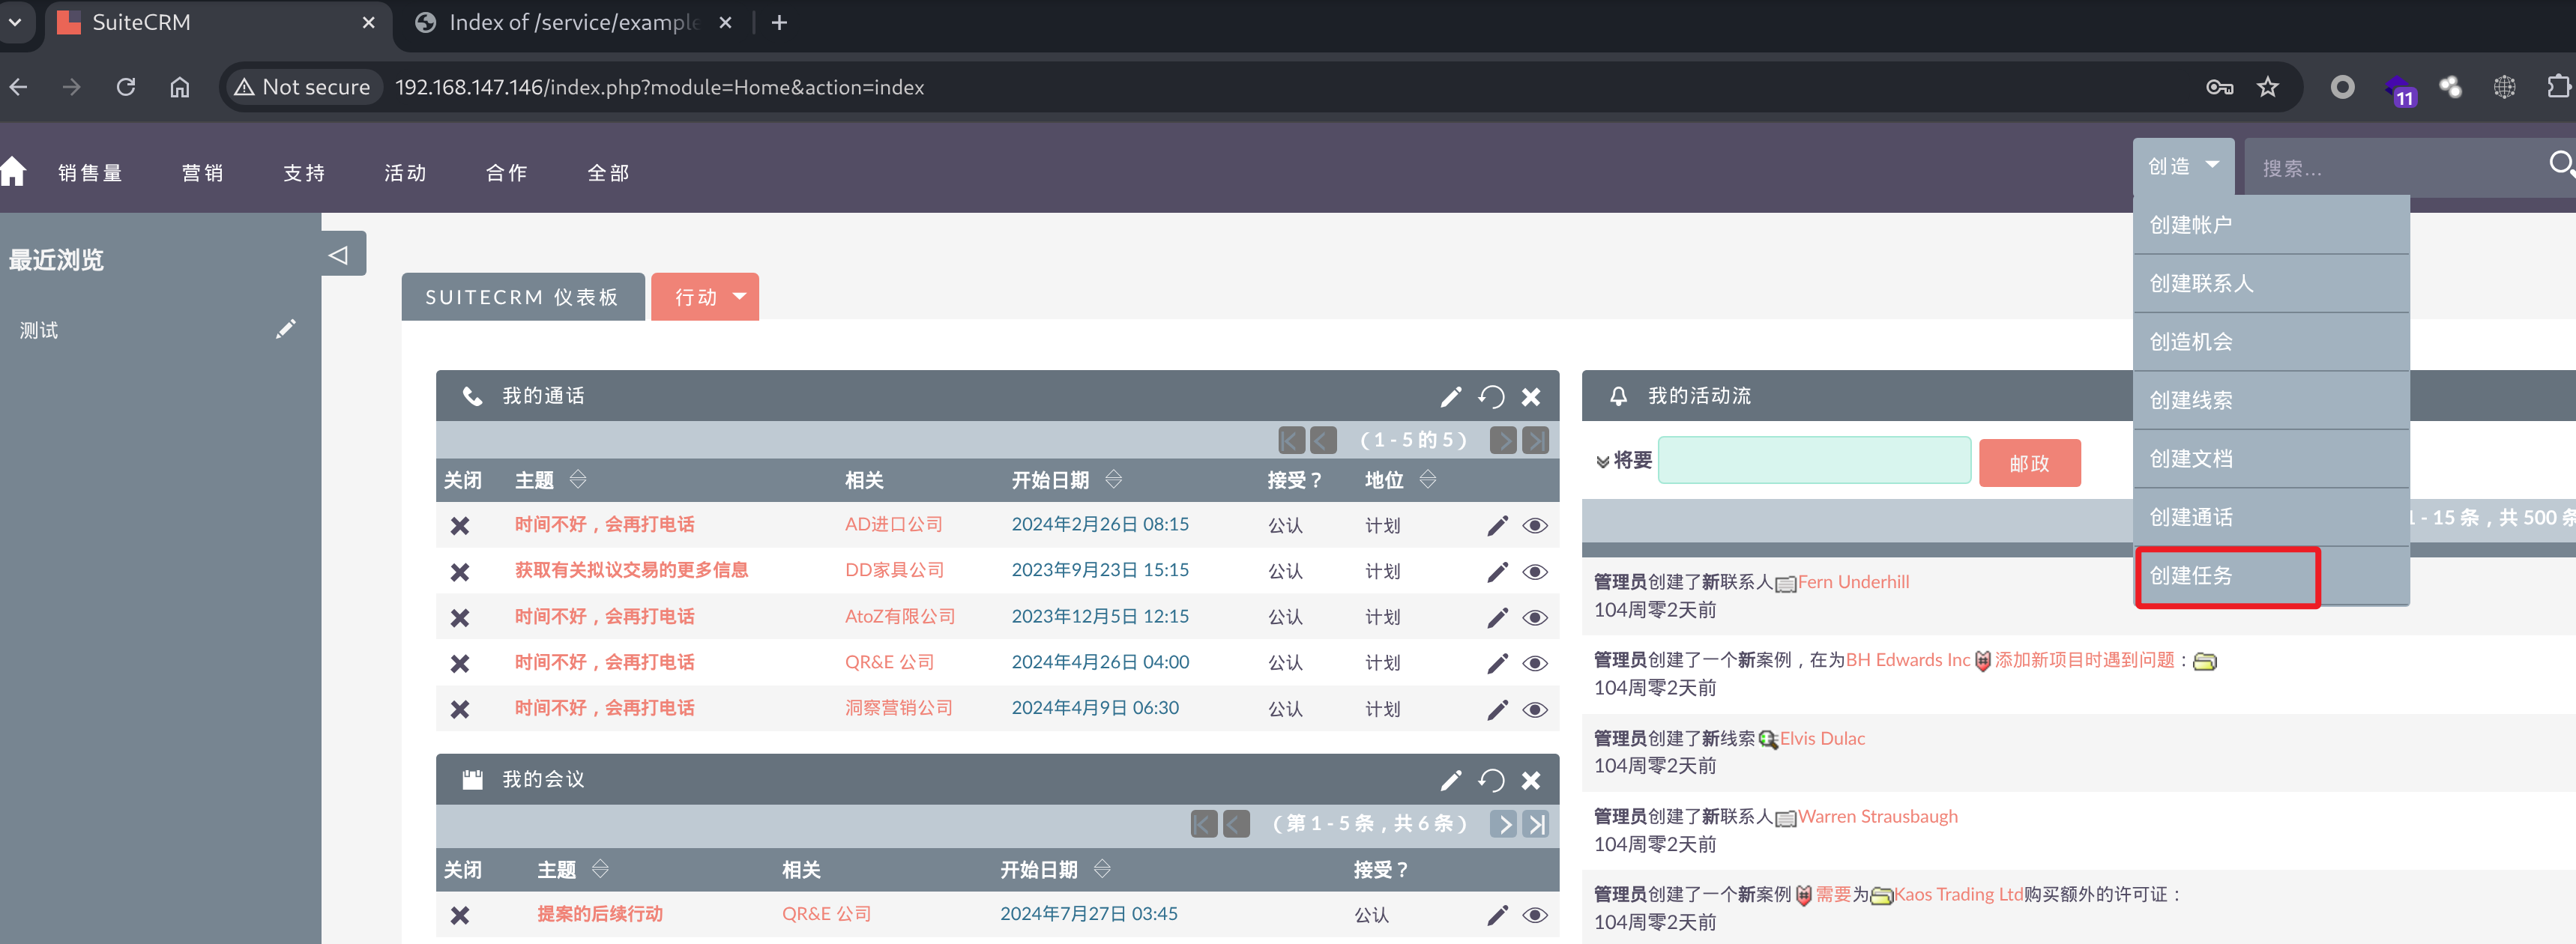The height and width of the screenshot is (944, 2576).
Task: Close the 洞察营销公司 call with X
Action: tap(460, 709)
